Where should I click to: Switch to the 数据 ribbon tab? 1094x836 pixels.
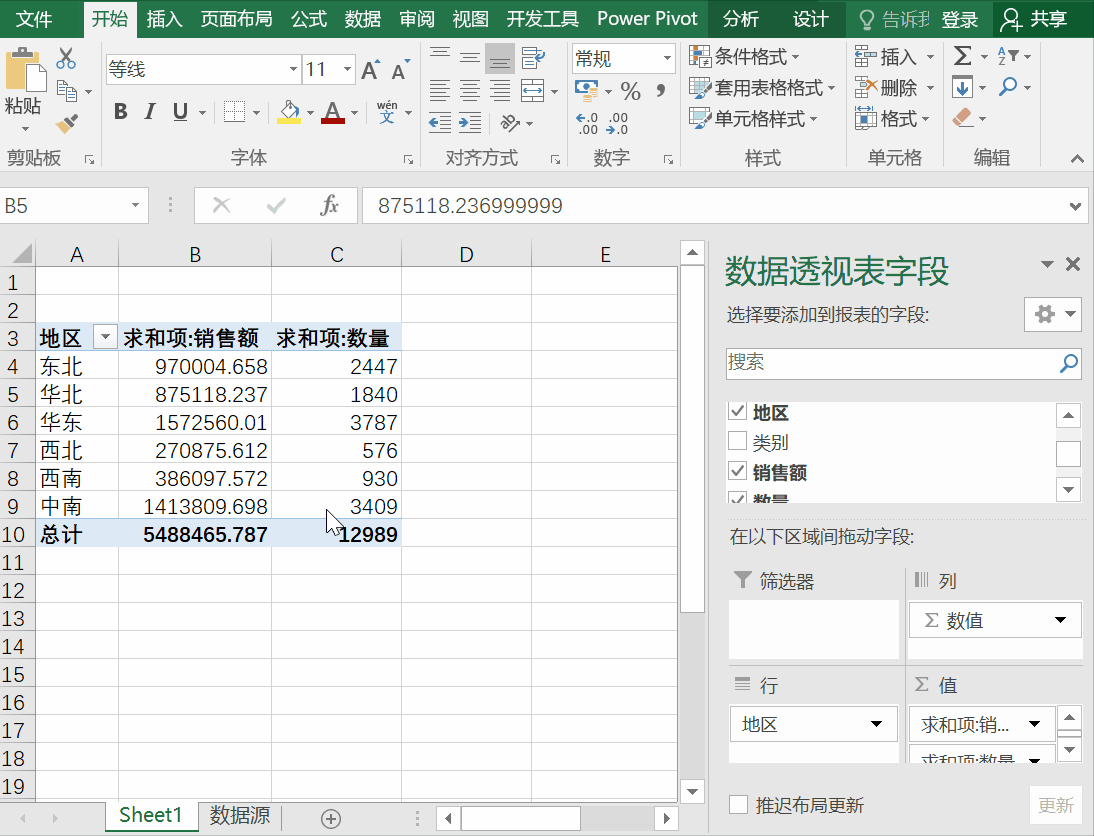[363, 19]
